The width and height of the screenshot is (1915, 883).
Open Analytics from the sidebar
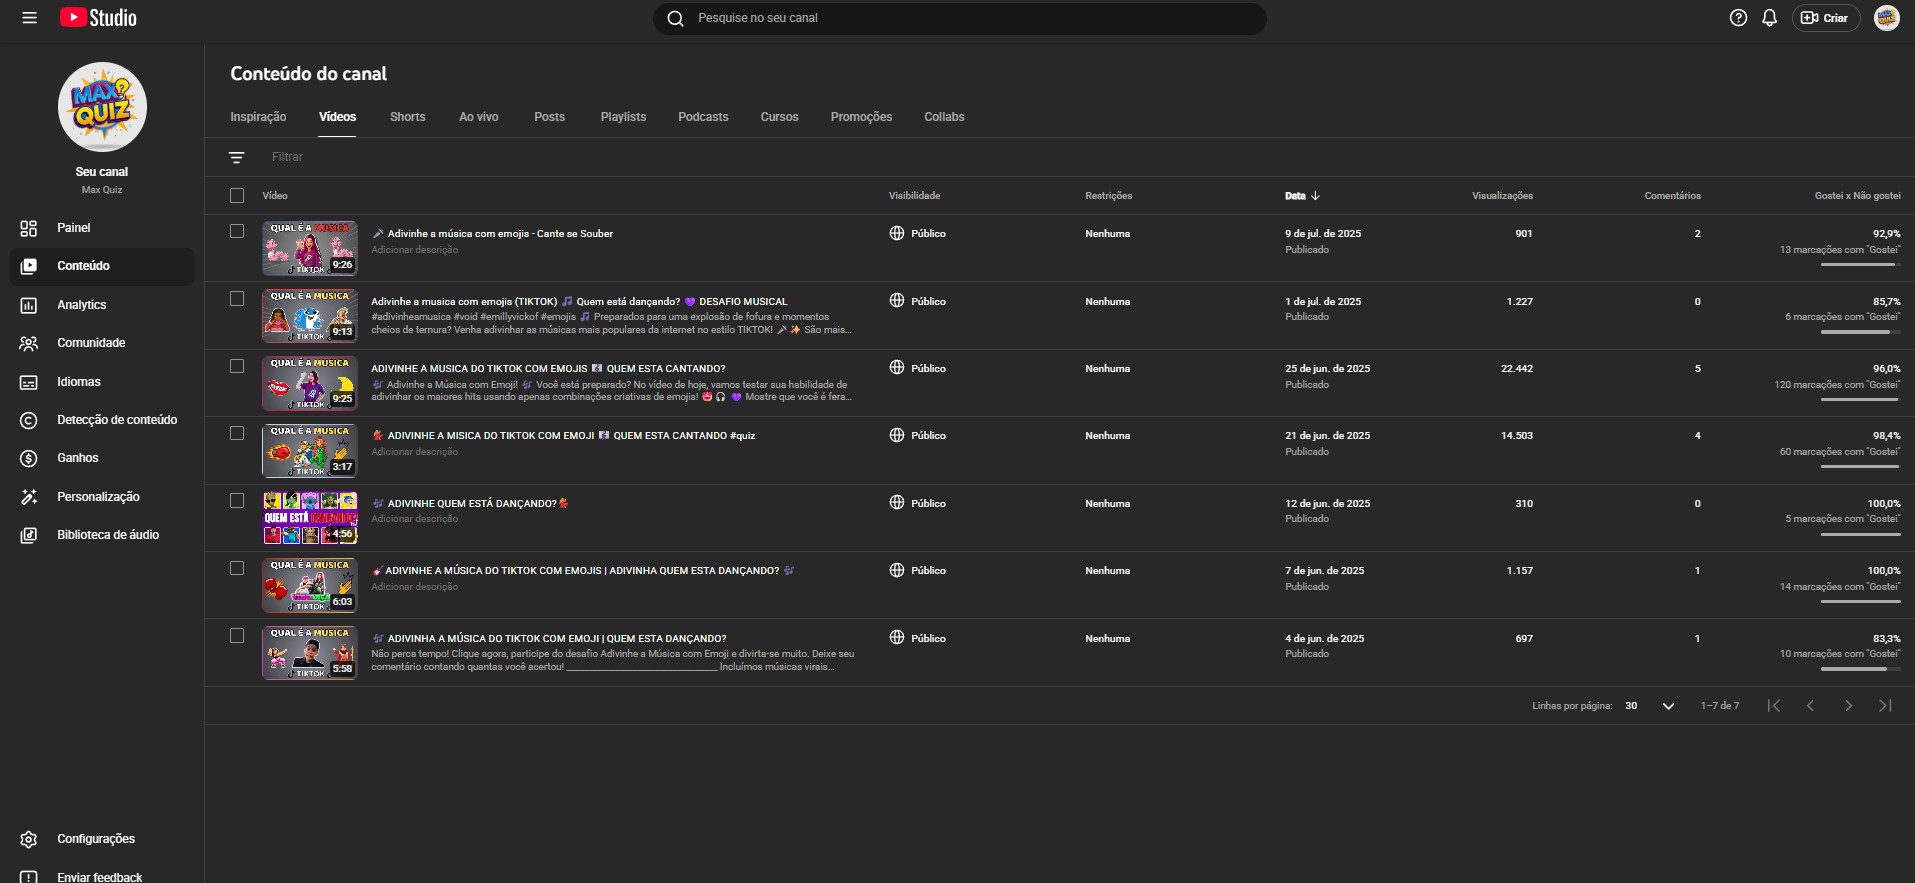pyautogui.click(x=81, y=305)
